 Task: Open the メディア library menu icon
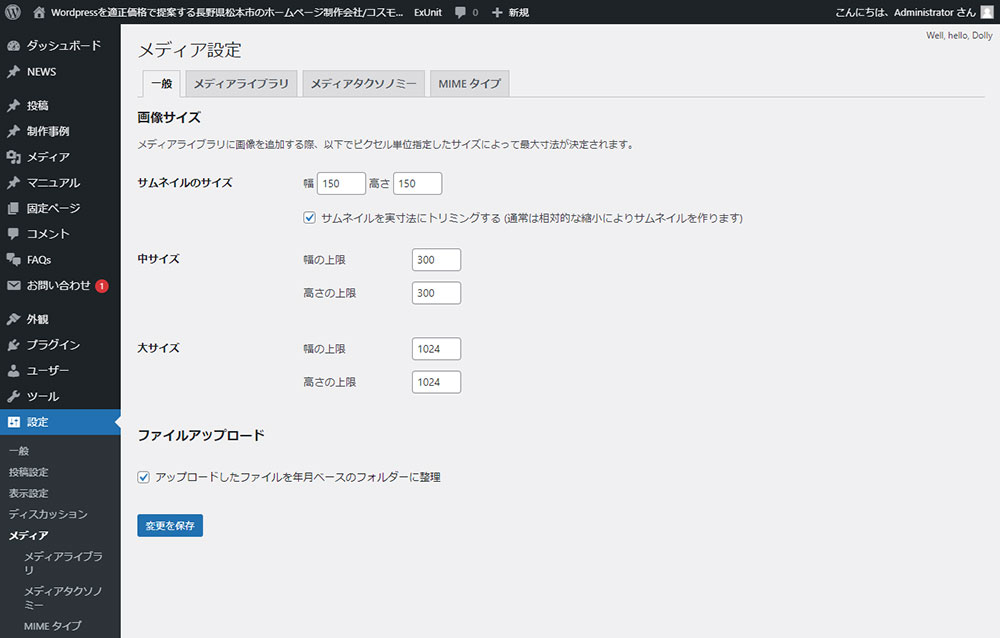click(13, 157)
